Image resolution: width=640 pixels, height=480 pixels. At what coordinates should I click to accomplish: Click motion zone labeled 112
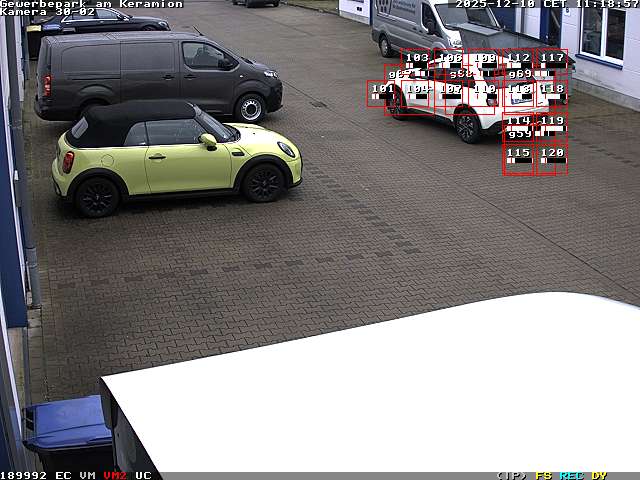[x=518, y=62]
